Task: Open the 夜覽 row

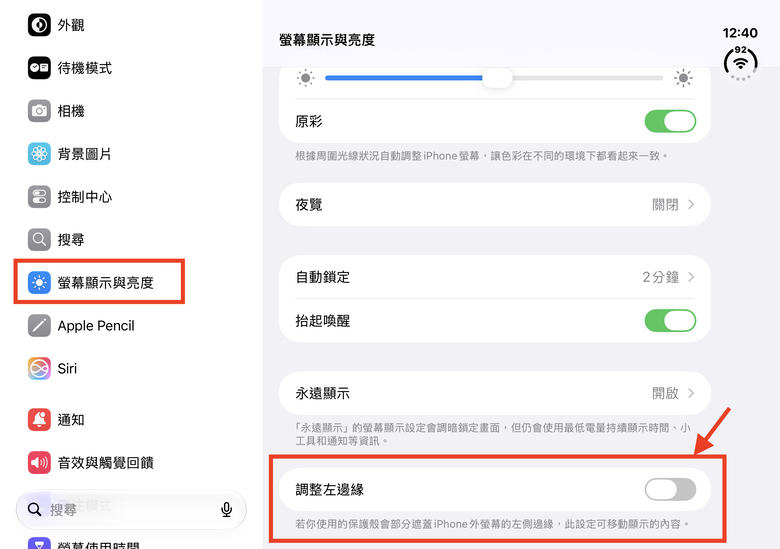Action: (x=494, y=204)
